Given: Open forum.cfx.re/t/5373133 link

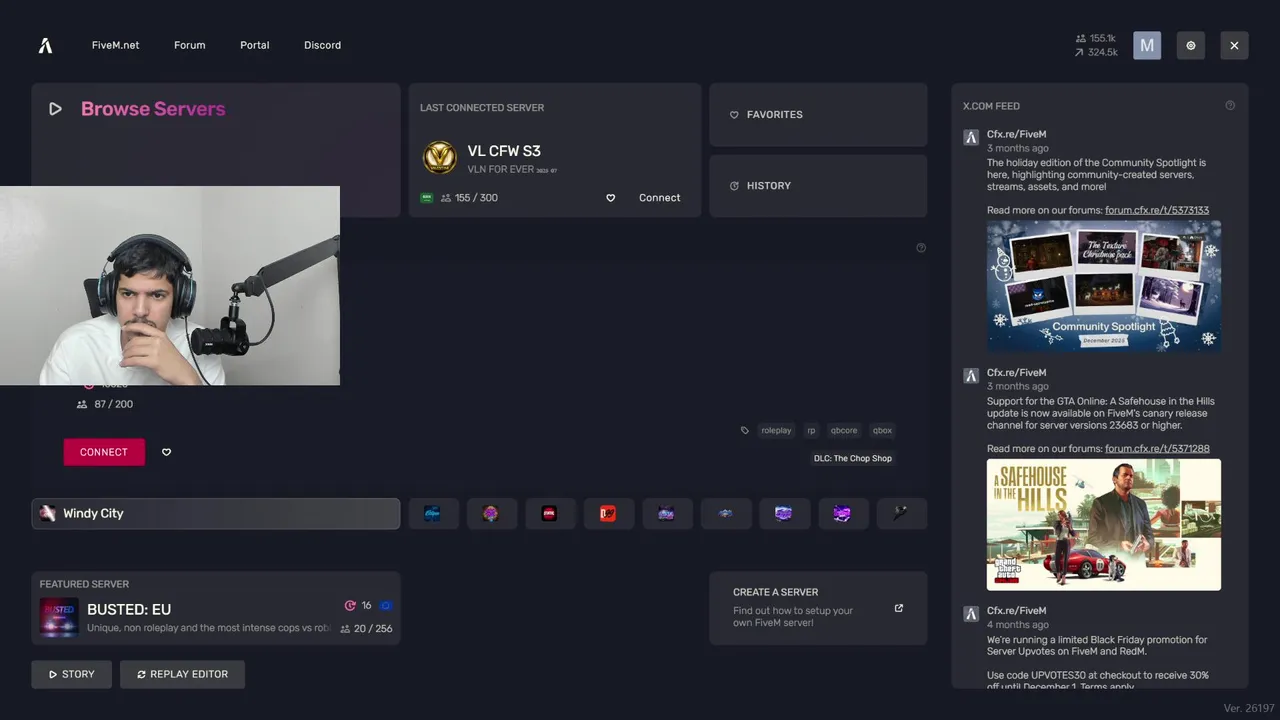Looking at the screenshot, I should (1157, 210).
